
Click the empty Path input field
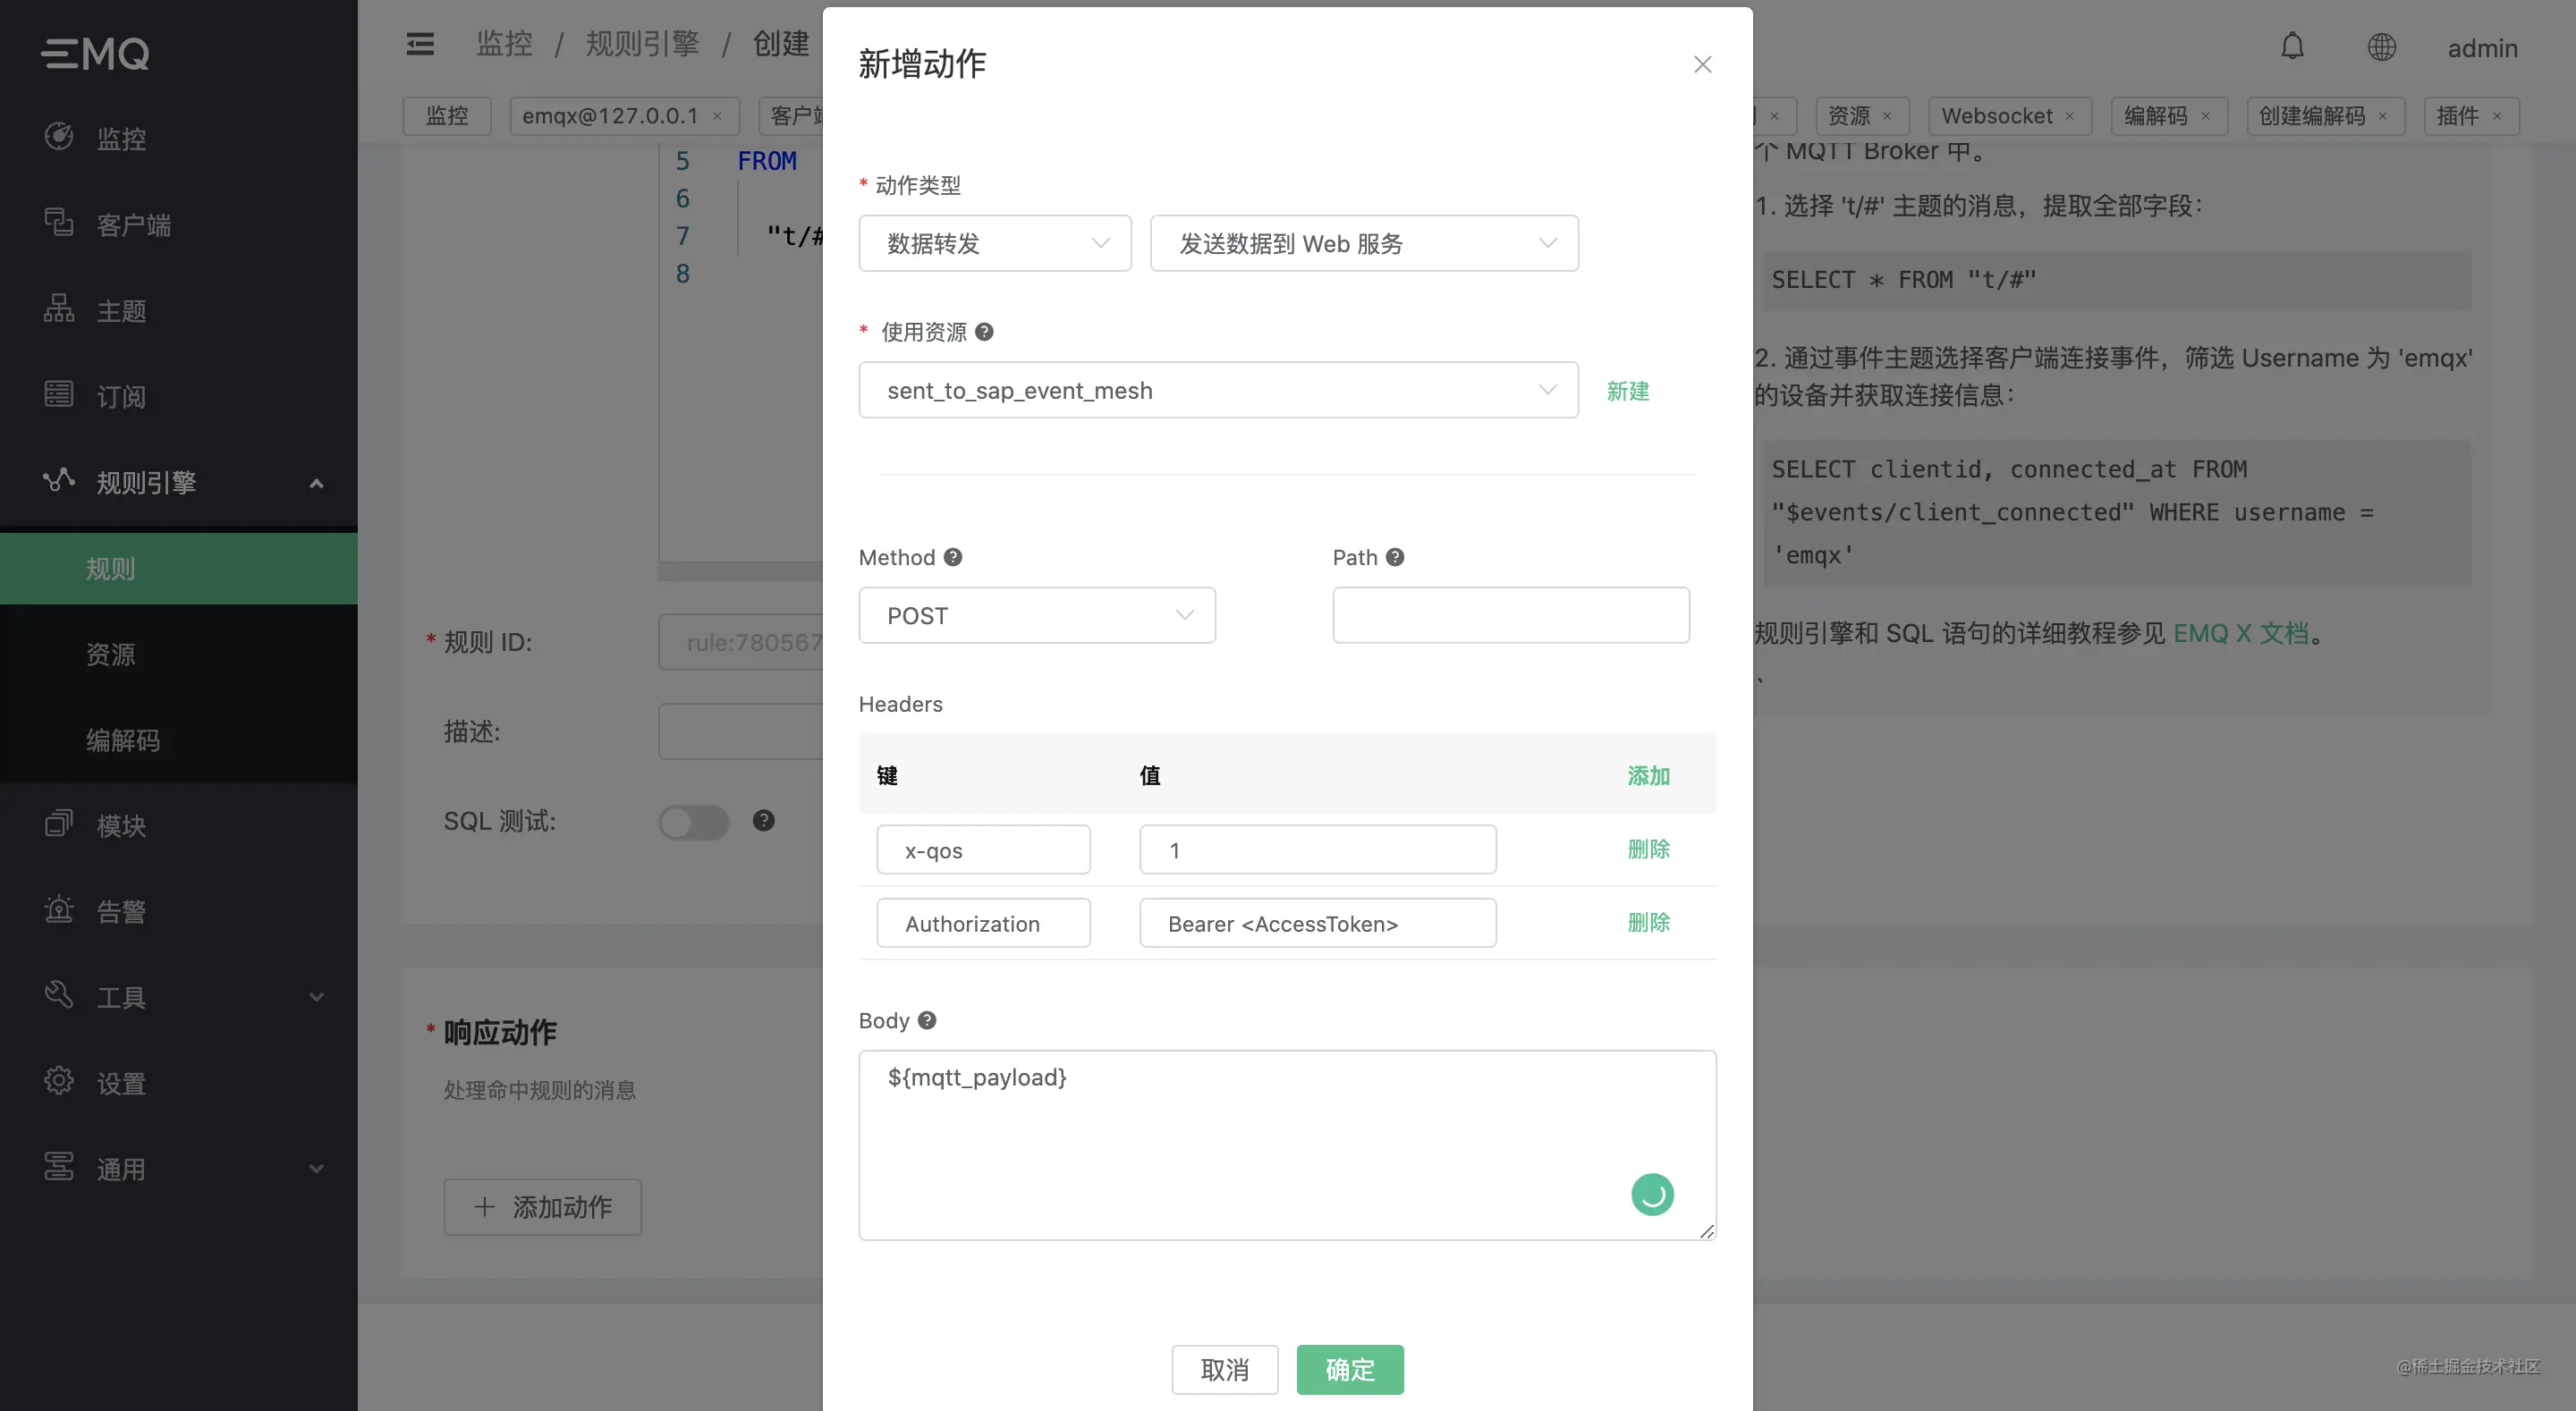point(1511,615)
